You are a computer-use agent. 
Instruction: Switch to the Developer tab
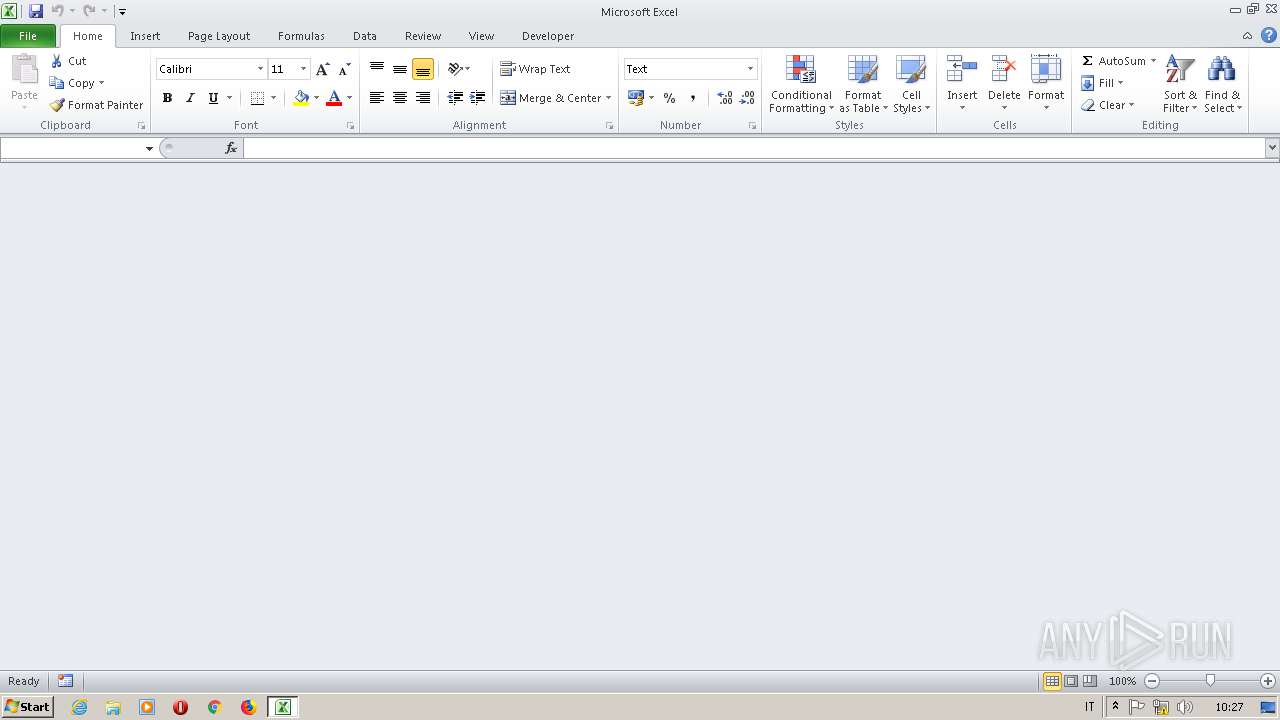[x=548, y=36]
